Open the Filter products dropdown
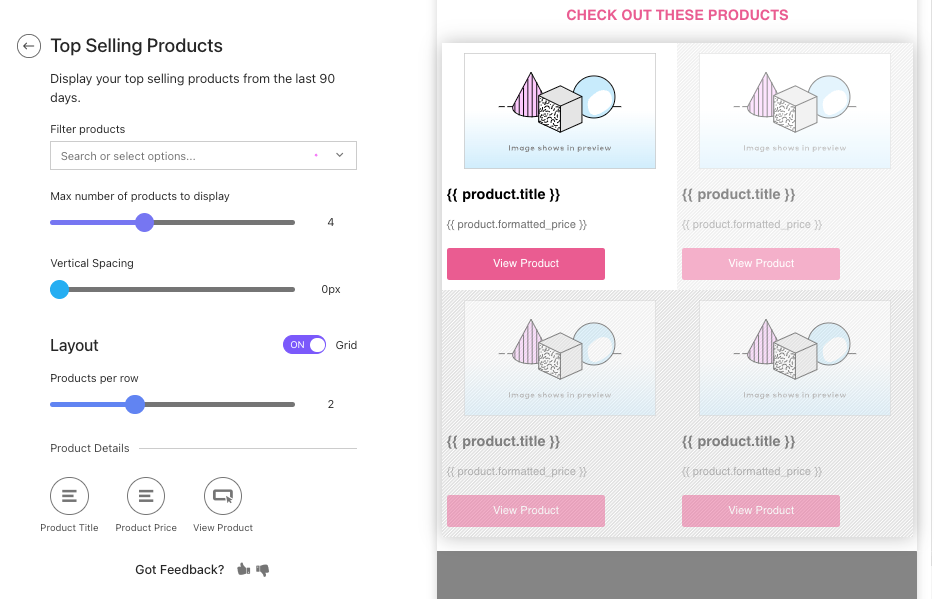Viewport: 934px width, 599px height. coord(203,155)
